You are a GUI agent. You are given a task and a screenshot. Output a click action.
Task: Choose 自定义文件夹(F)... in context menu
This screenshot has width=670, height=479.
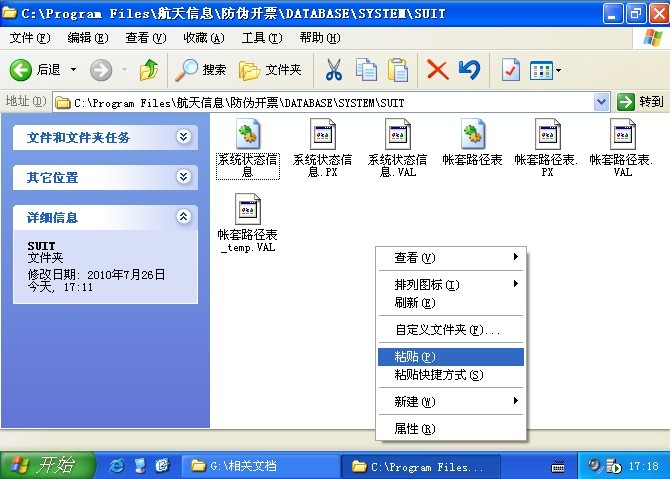[451, 329]
